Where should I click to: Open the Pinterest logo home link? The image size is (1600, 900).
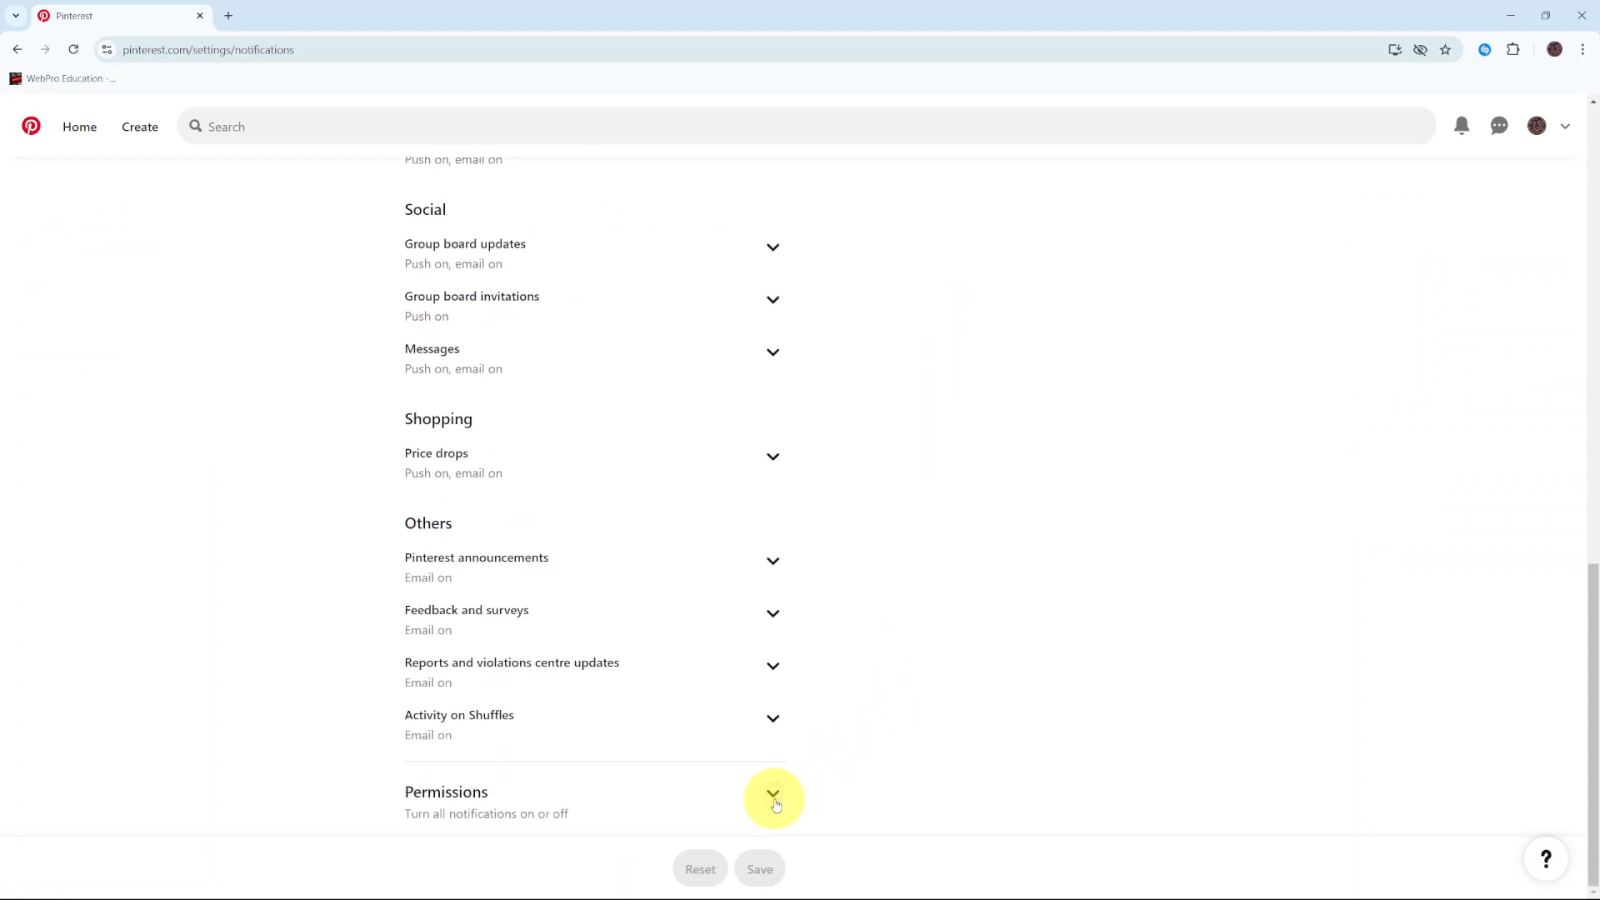[x=31, y=126]
